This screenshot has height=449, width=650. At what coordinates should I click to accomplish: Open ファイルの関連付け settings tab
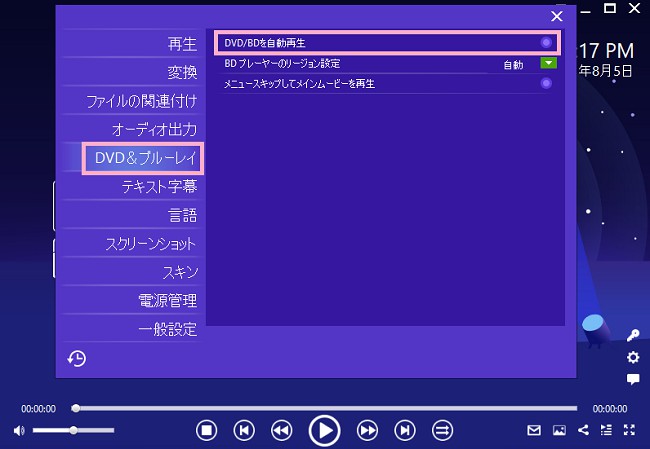[133, 101]
